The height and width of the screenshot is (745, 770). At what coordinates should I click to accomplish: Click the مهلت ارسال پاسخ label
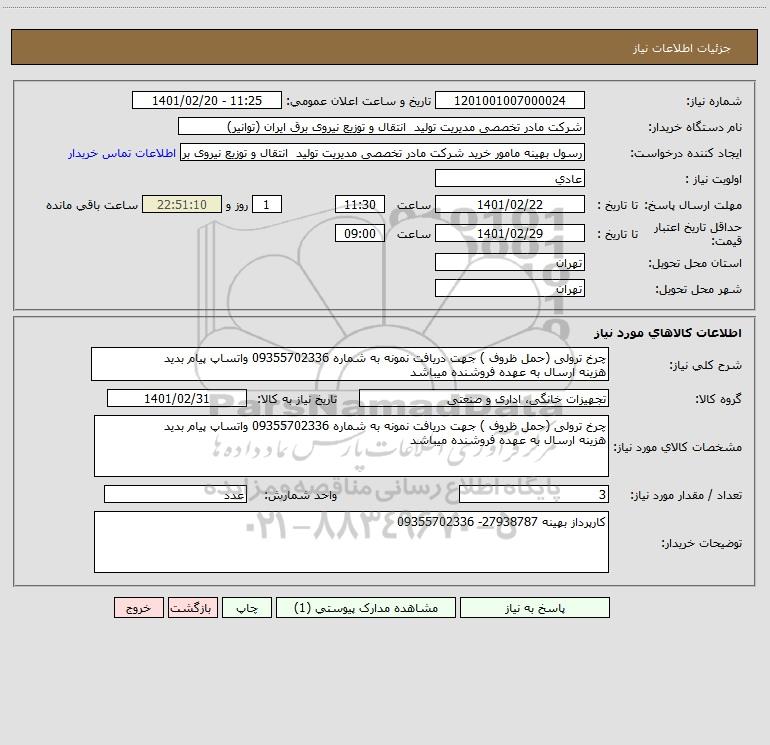tap(693, 205)
